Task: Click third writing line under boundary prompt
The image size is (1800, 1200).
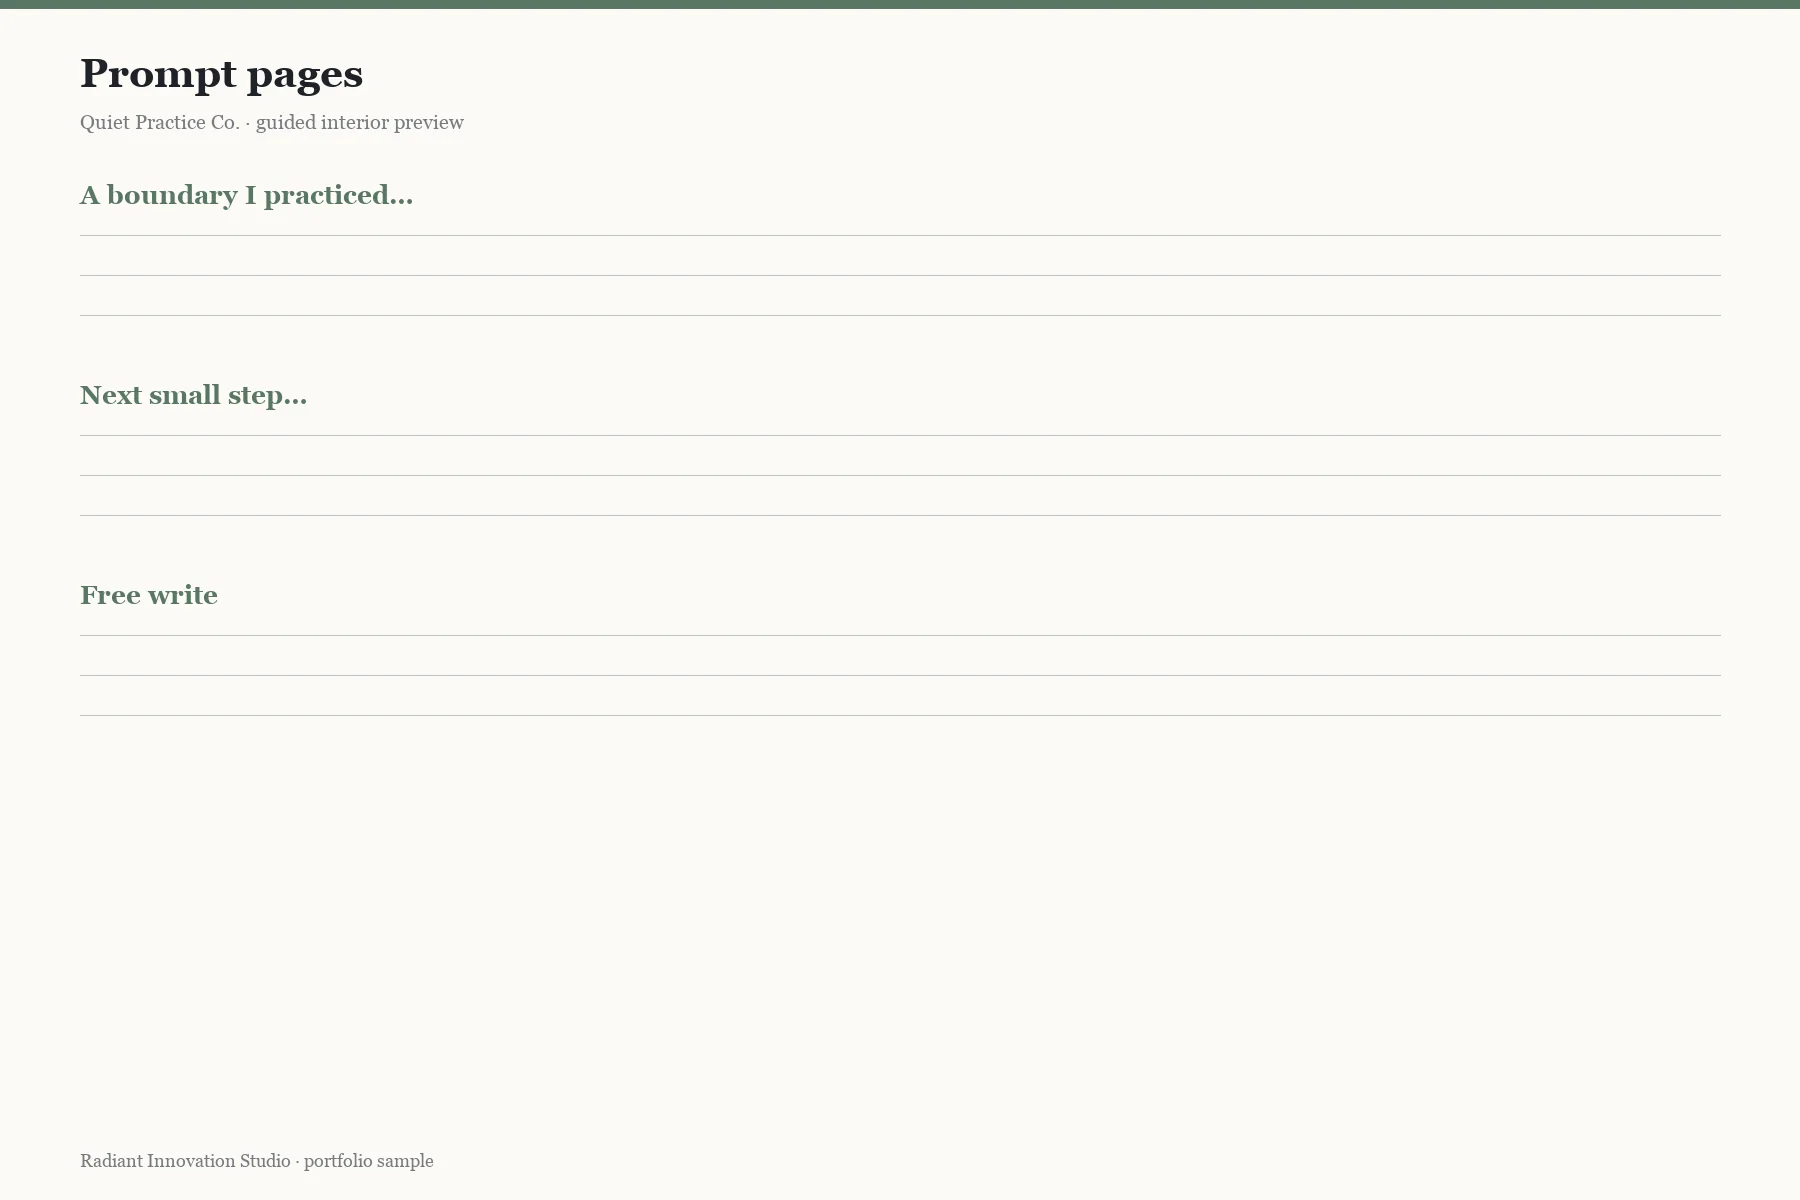Action: tap(900, 315)
